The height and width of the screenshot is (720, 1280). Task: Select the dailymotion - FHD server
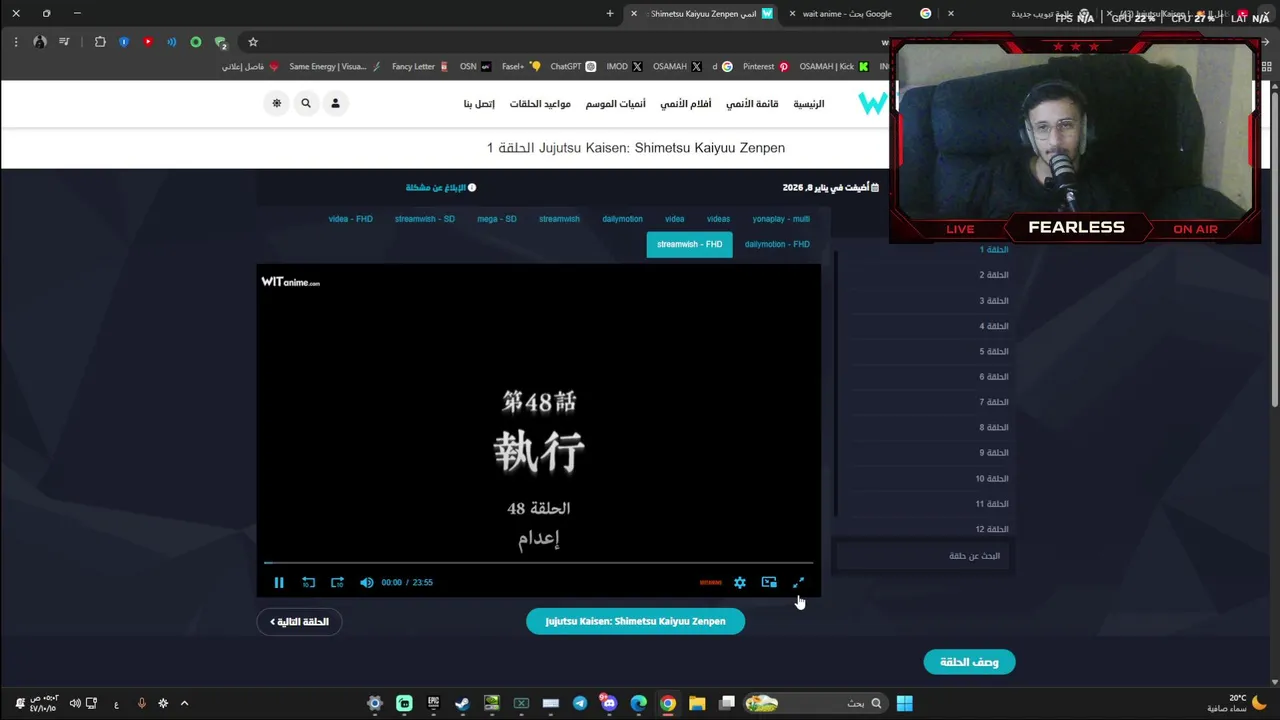(x=777, y=244)
